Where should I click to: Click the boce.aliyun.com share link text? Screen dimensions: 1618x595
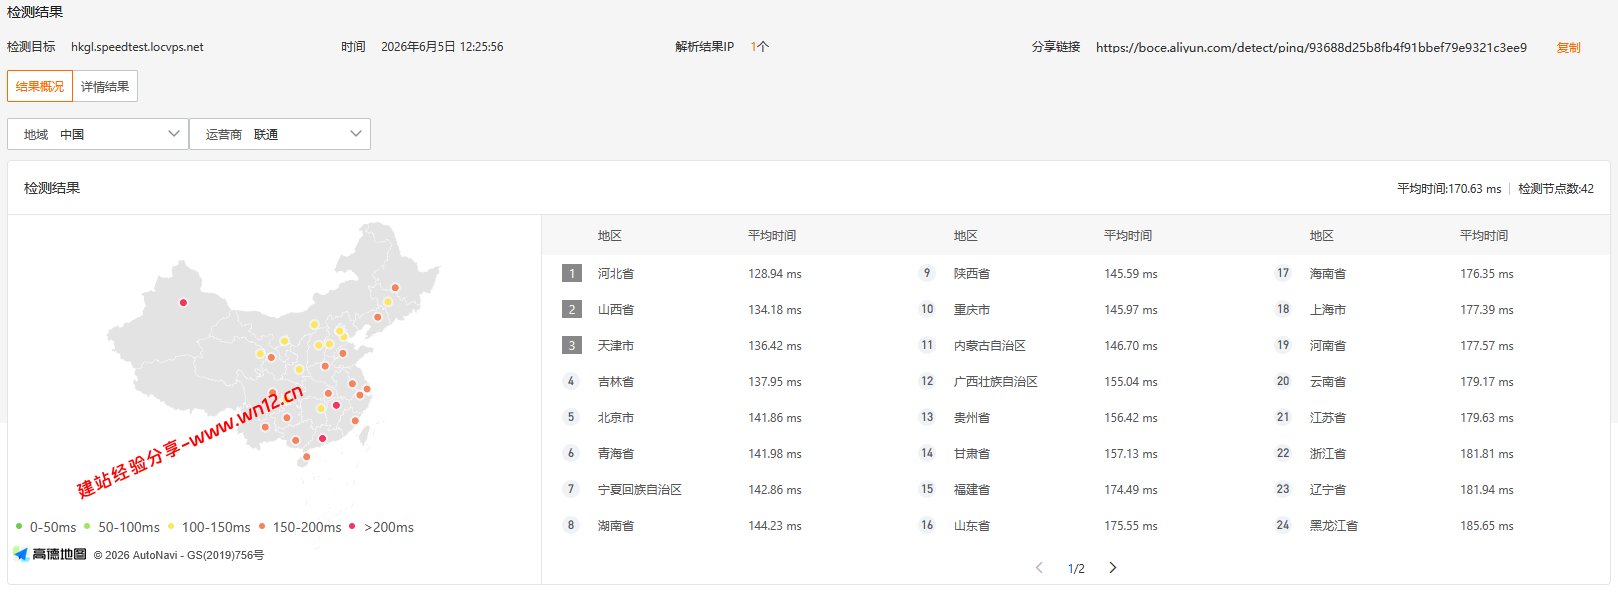coord(1311,47)
